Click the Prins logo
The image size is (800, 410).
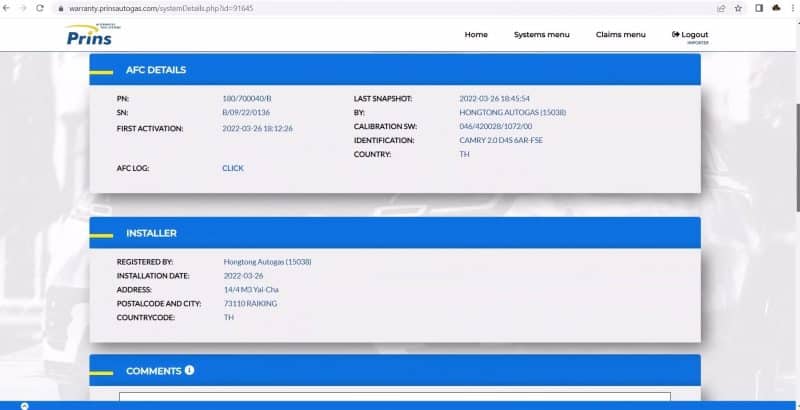pyautogui.click(x=93, y=34)
